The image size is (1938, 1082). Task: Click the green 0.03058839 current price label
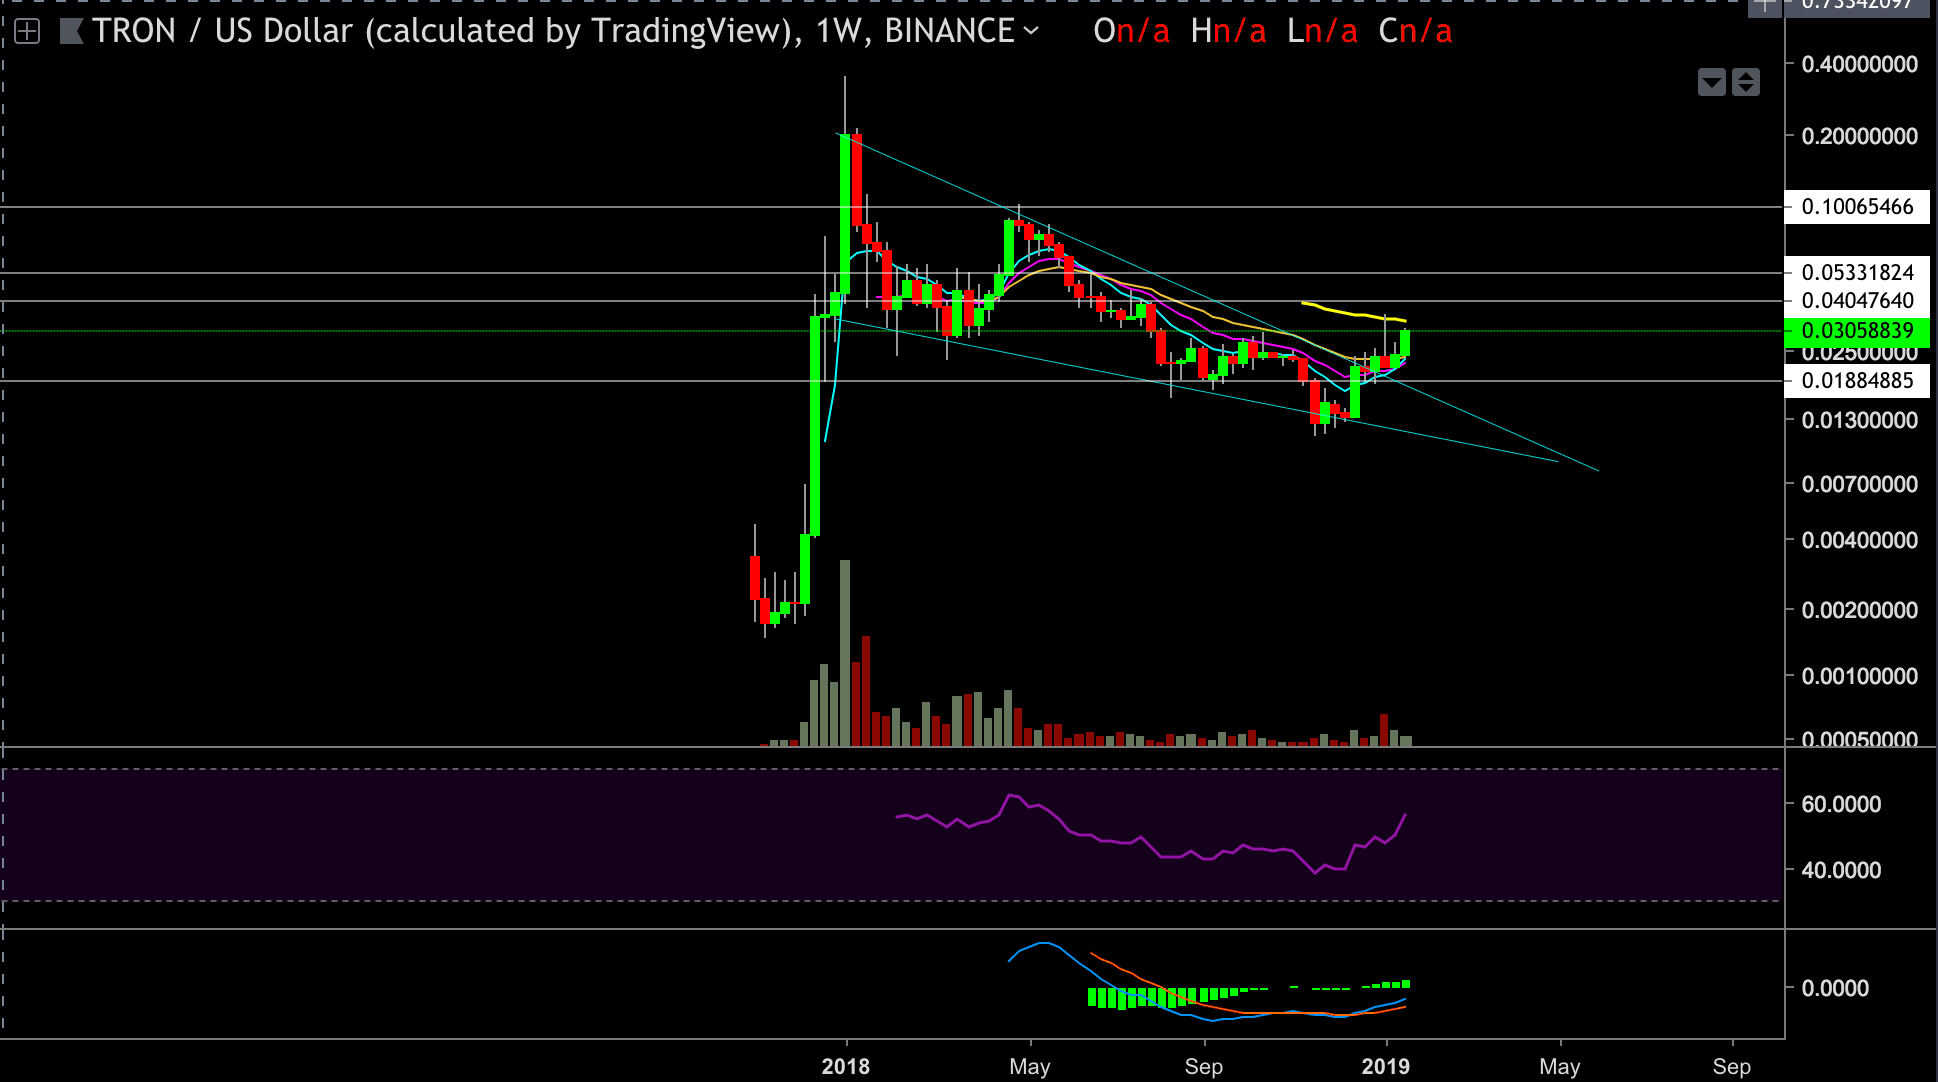pos(1857,330)
